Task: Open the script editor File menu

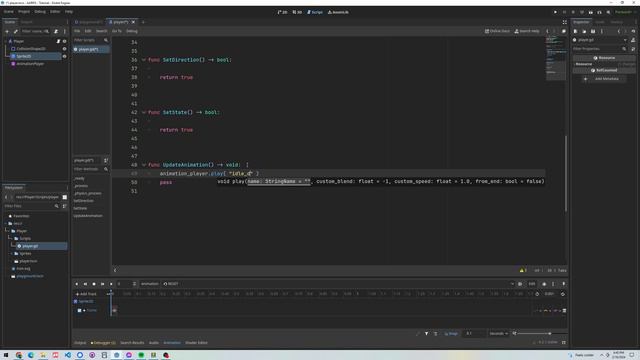Action: pyautogui.click(x=77, y=31)
